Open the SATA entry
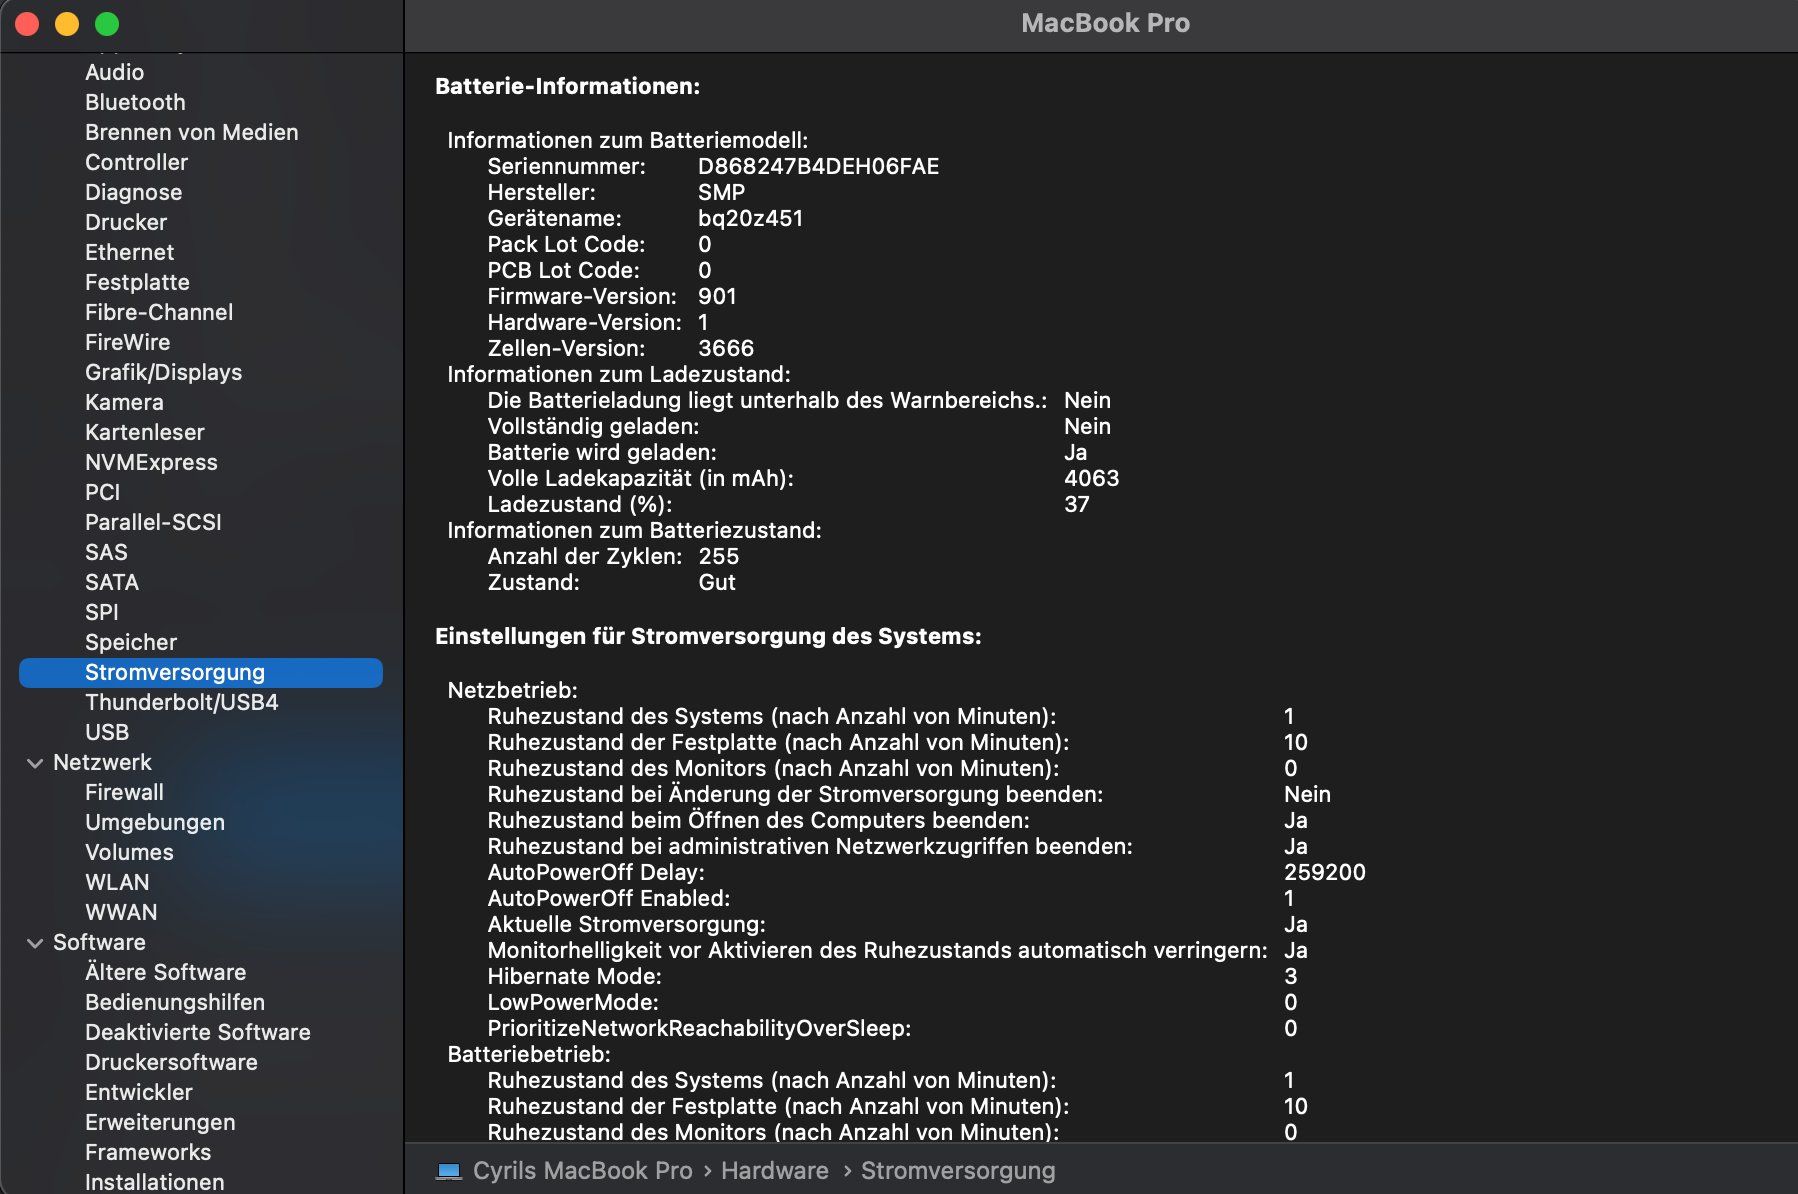 pos(112,582)
